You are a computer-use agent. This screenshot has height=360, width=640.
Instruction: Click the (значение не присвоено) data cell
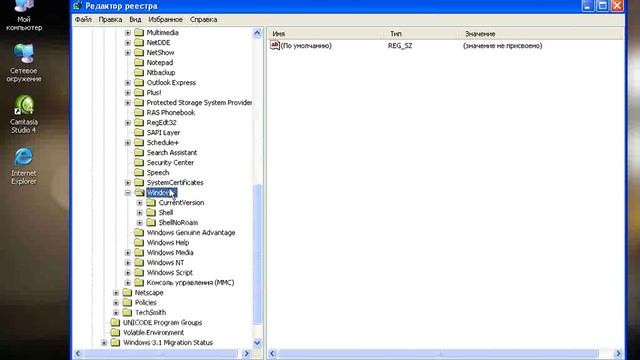click(502, 46)
